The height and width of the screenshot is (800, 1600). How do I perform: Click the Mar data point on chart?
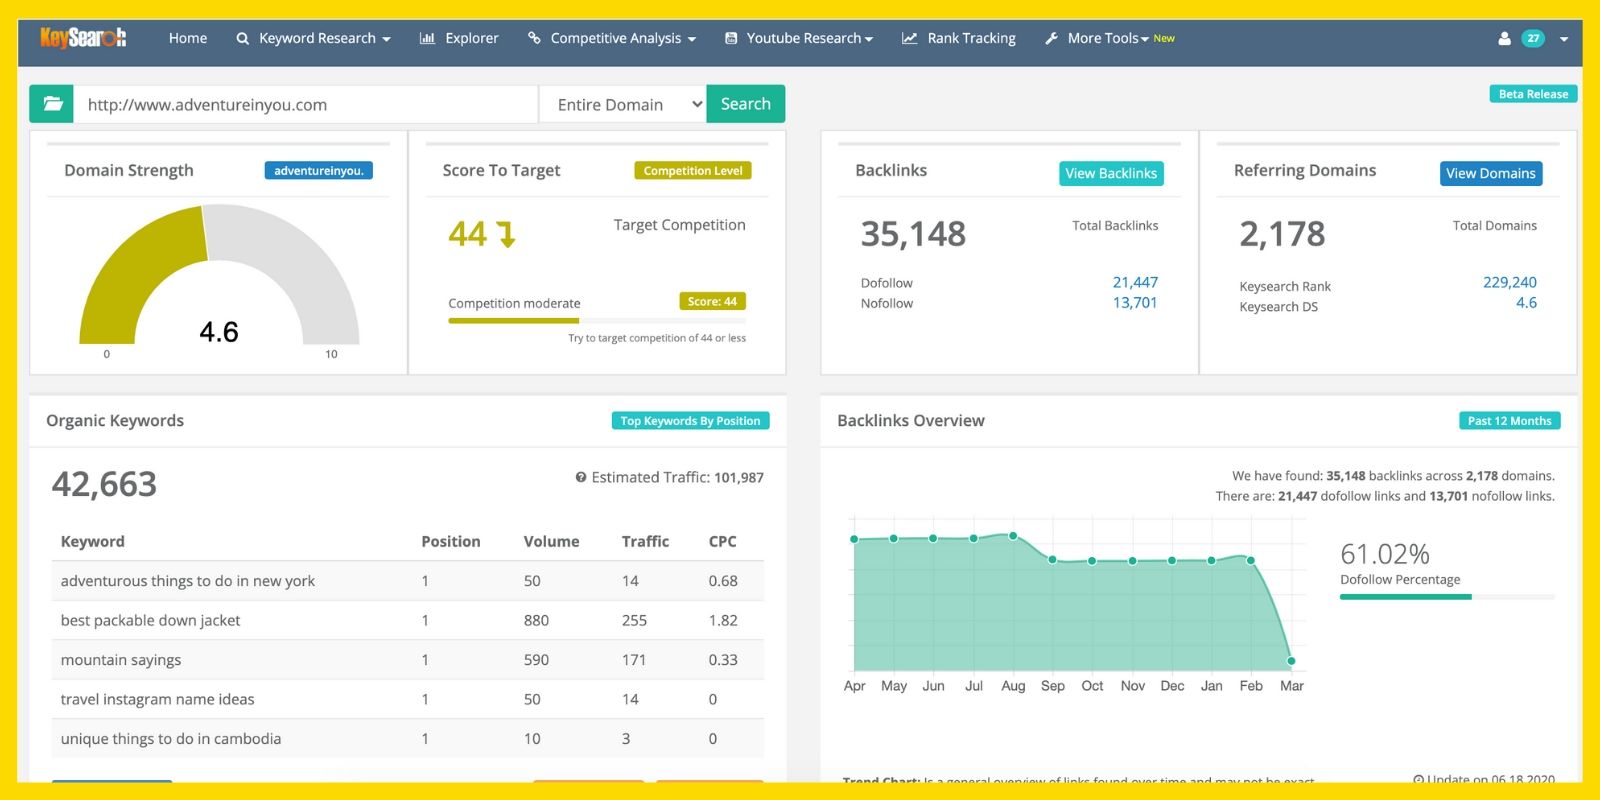click(x=1291, y=661)
